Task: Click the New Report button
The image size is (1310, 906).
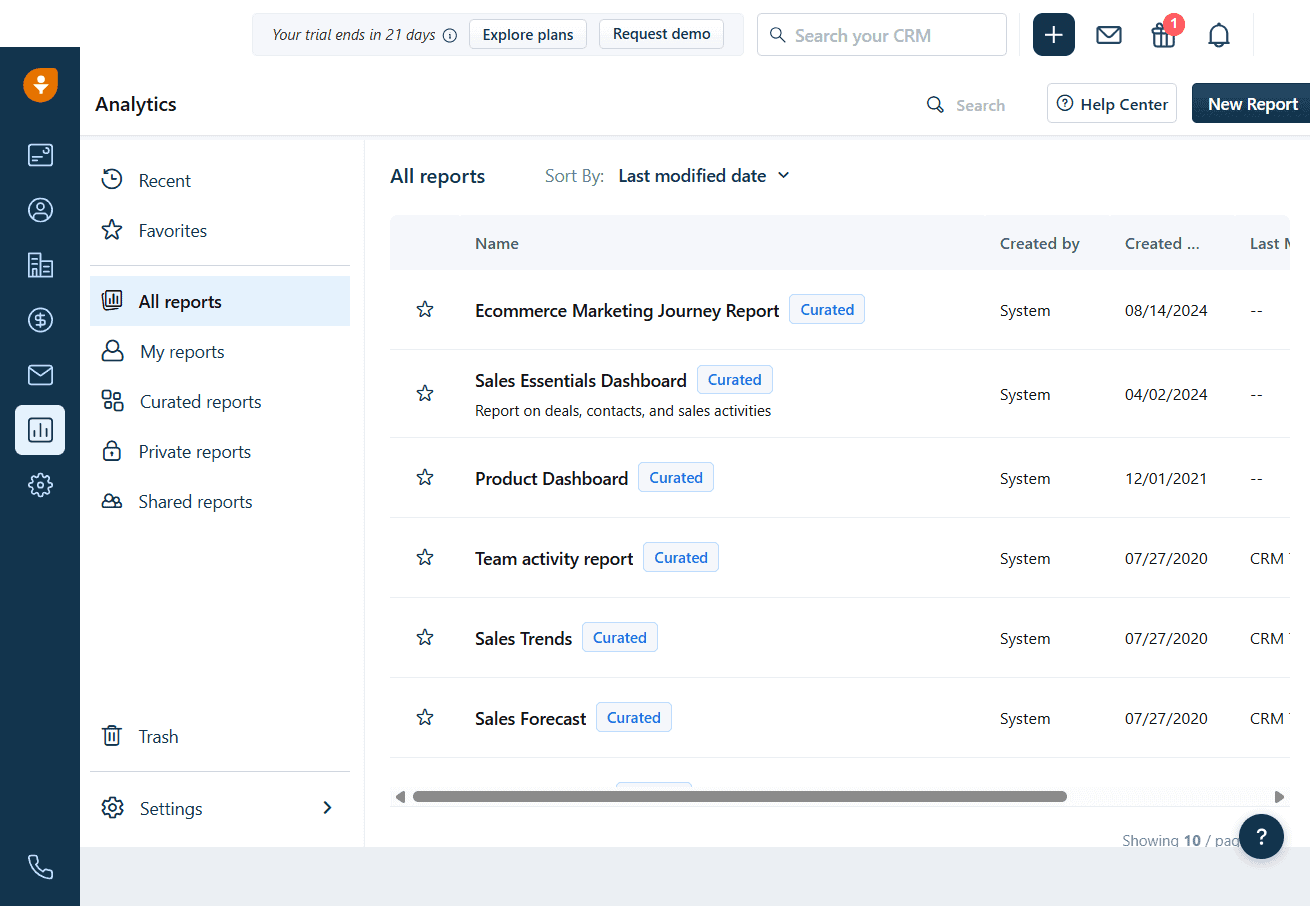Action: click(1252, 104)
